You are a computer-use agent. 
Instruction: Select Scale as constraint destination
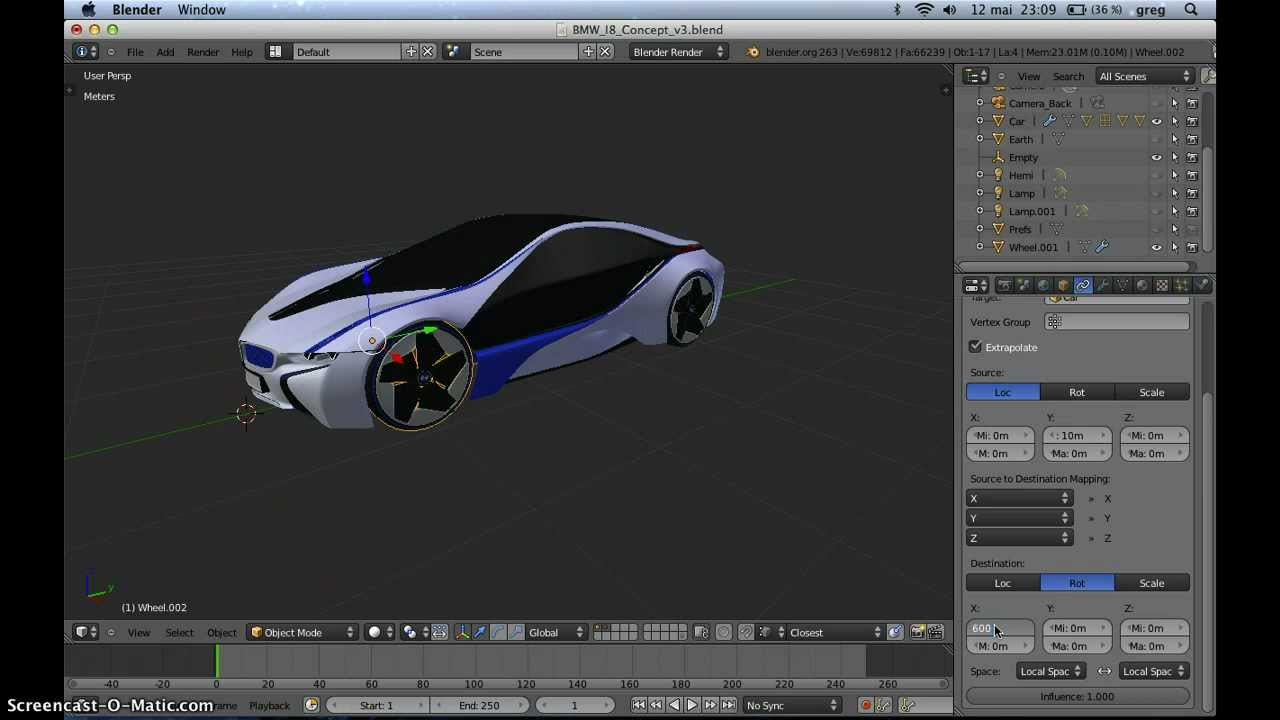point(1152,583)
